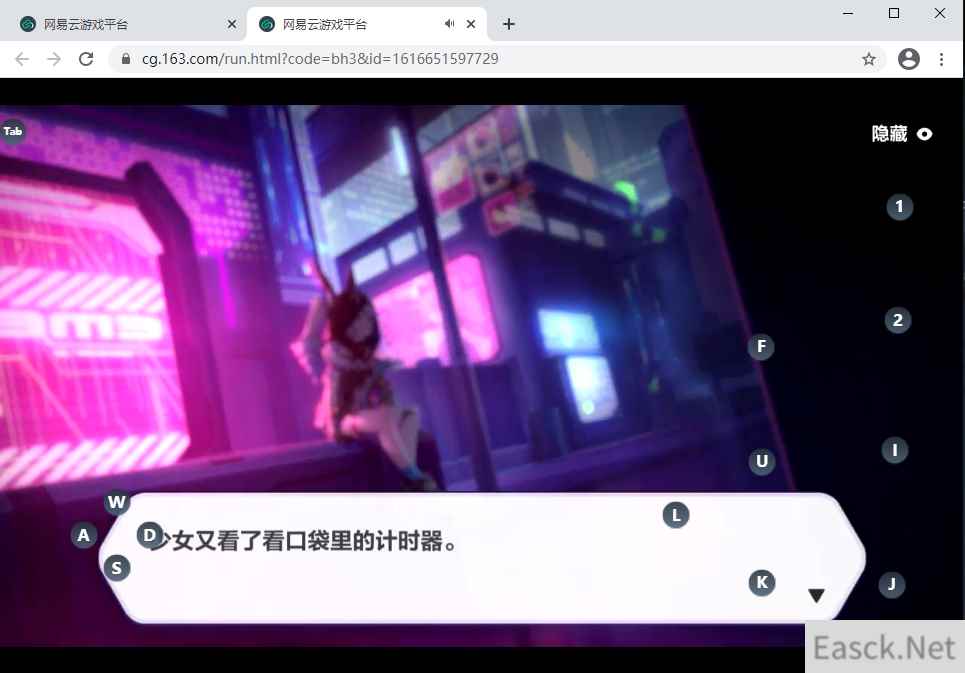
Task: Tap the W virtual key button
Action: coord(117,501)
